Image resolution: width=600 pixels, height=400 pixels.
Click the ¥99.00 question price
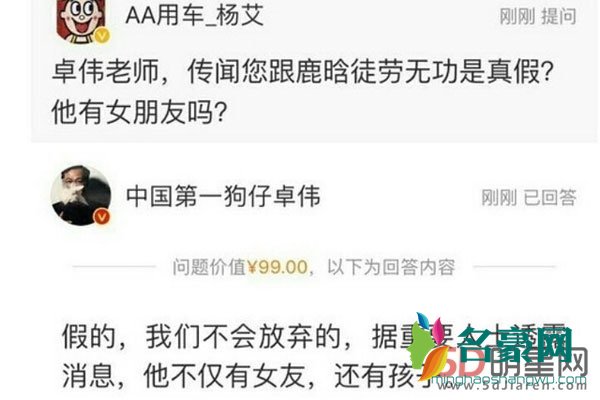coord(278,267)
